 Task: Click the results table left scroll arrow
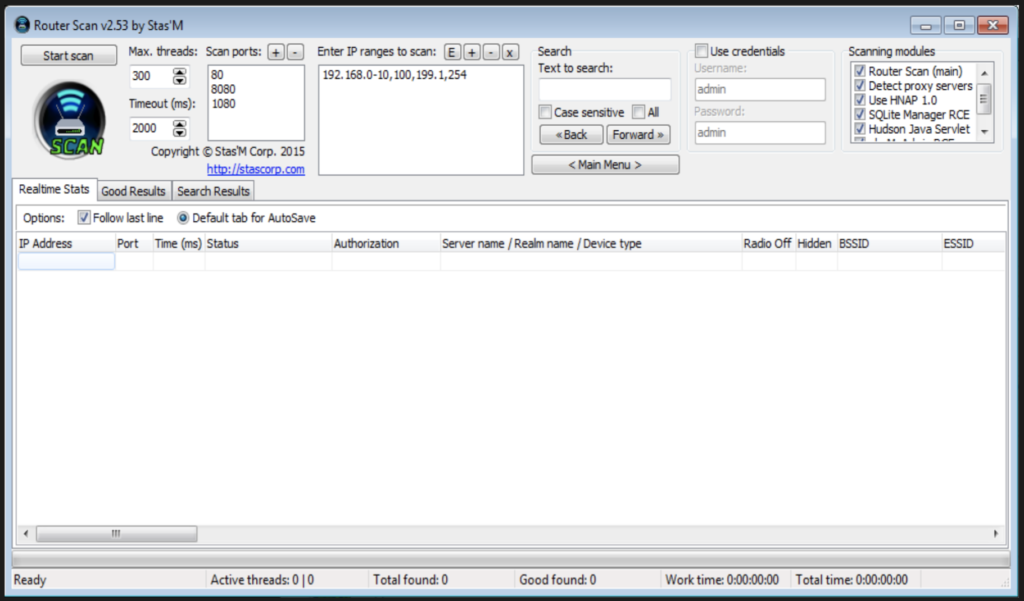coord(25,534)
